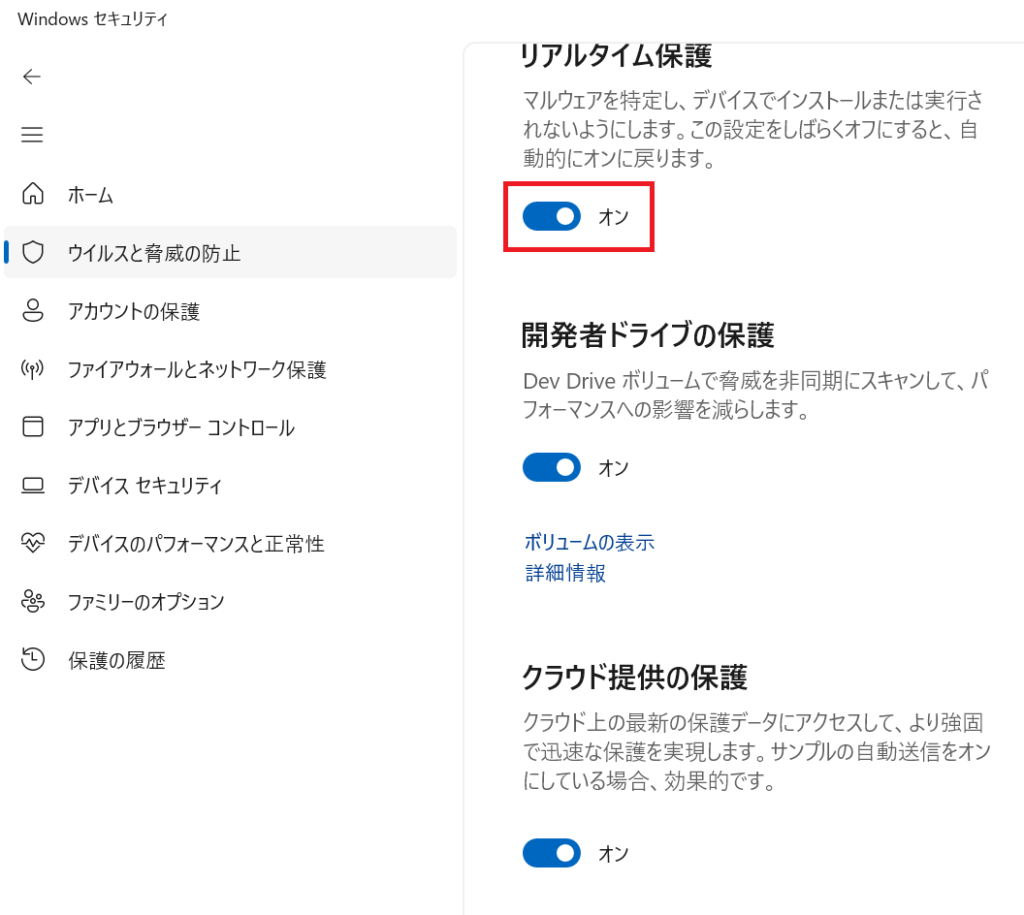Open アプリとブラウザー コントロール icon
Image resolution: width=1024 pixels, height=915 pixels.
coord(33,427)
